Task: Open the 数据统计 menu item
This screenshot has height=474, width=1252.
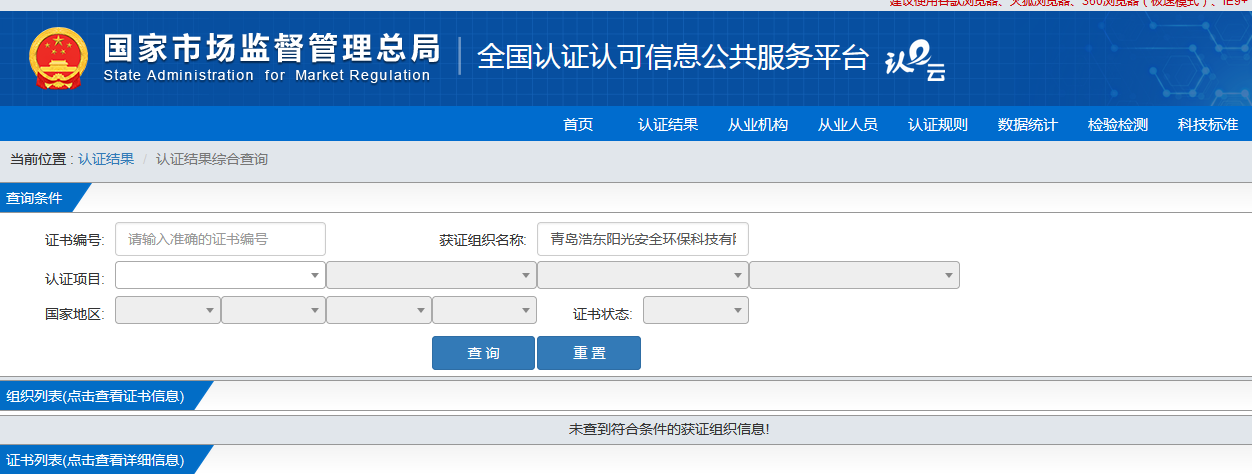Action: 1028,124
